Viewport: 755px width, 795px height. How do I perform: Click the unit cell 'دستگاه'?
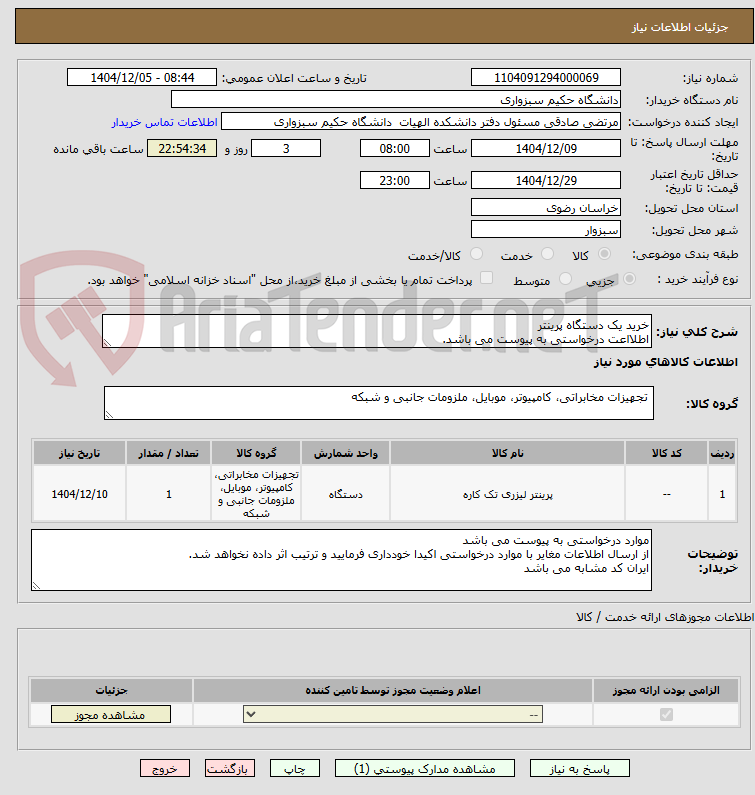tap(345, 494)
